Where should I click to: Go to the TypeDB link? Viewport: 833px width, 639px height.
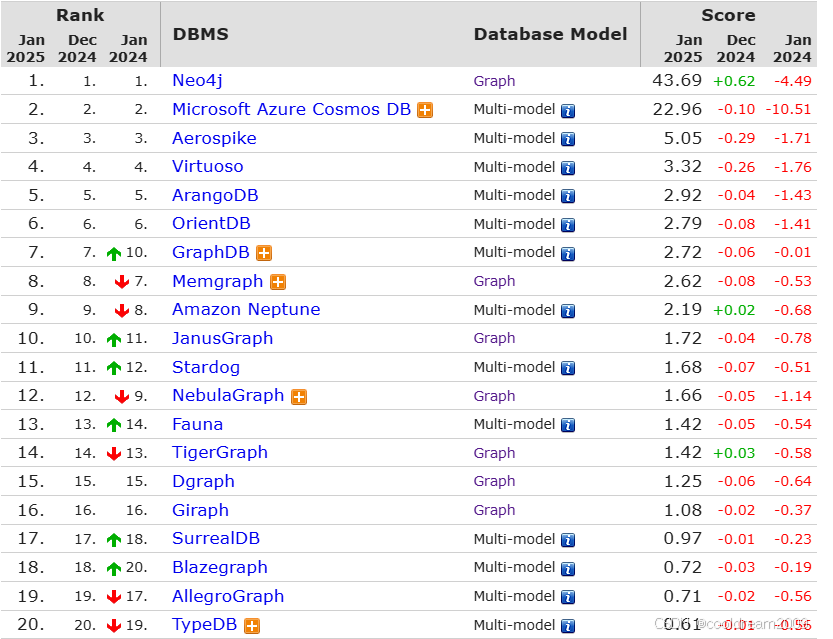point(205,625)
